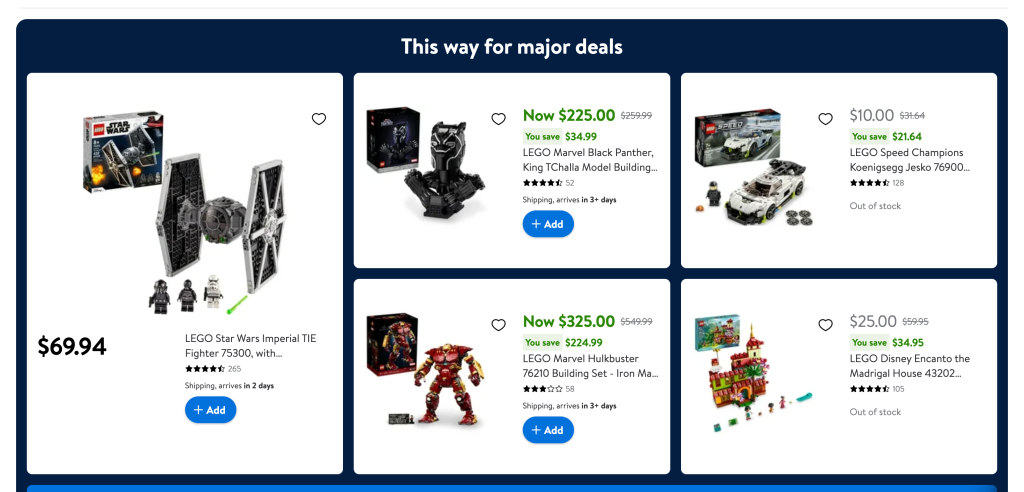Open LEGO Disney Encanto Madrigal House link
The width and height of the screenshot is (1024, 492).
tap(909, 366)
